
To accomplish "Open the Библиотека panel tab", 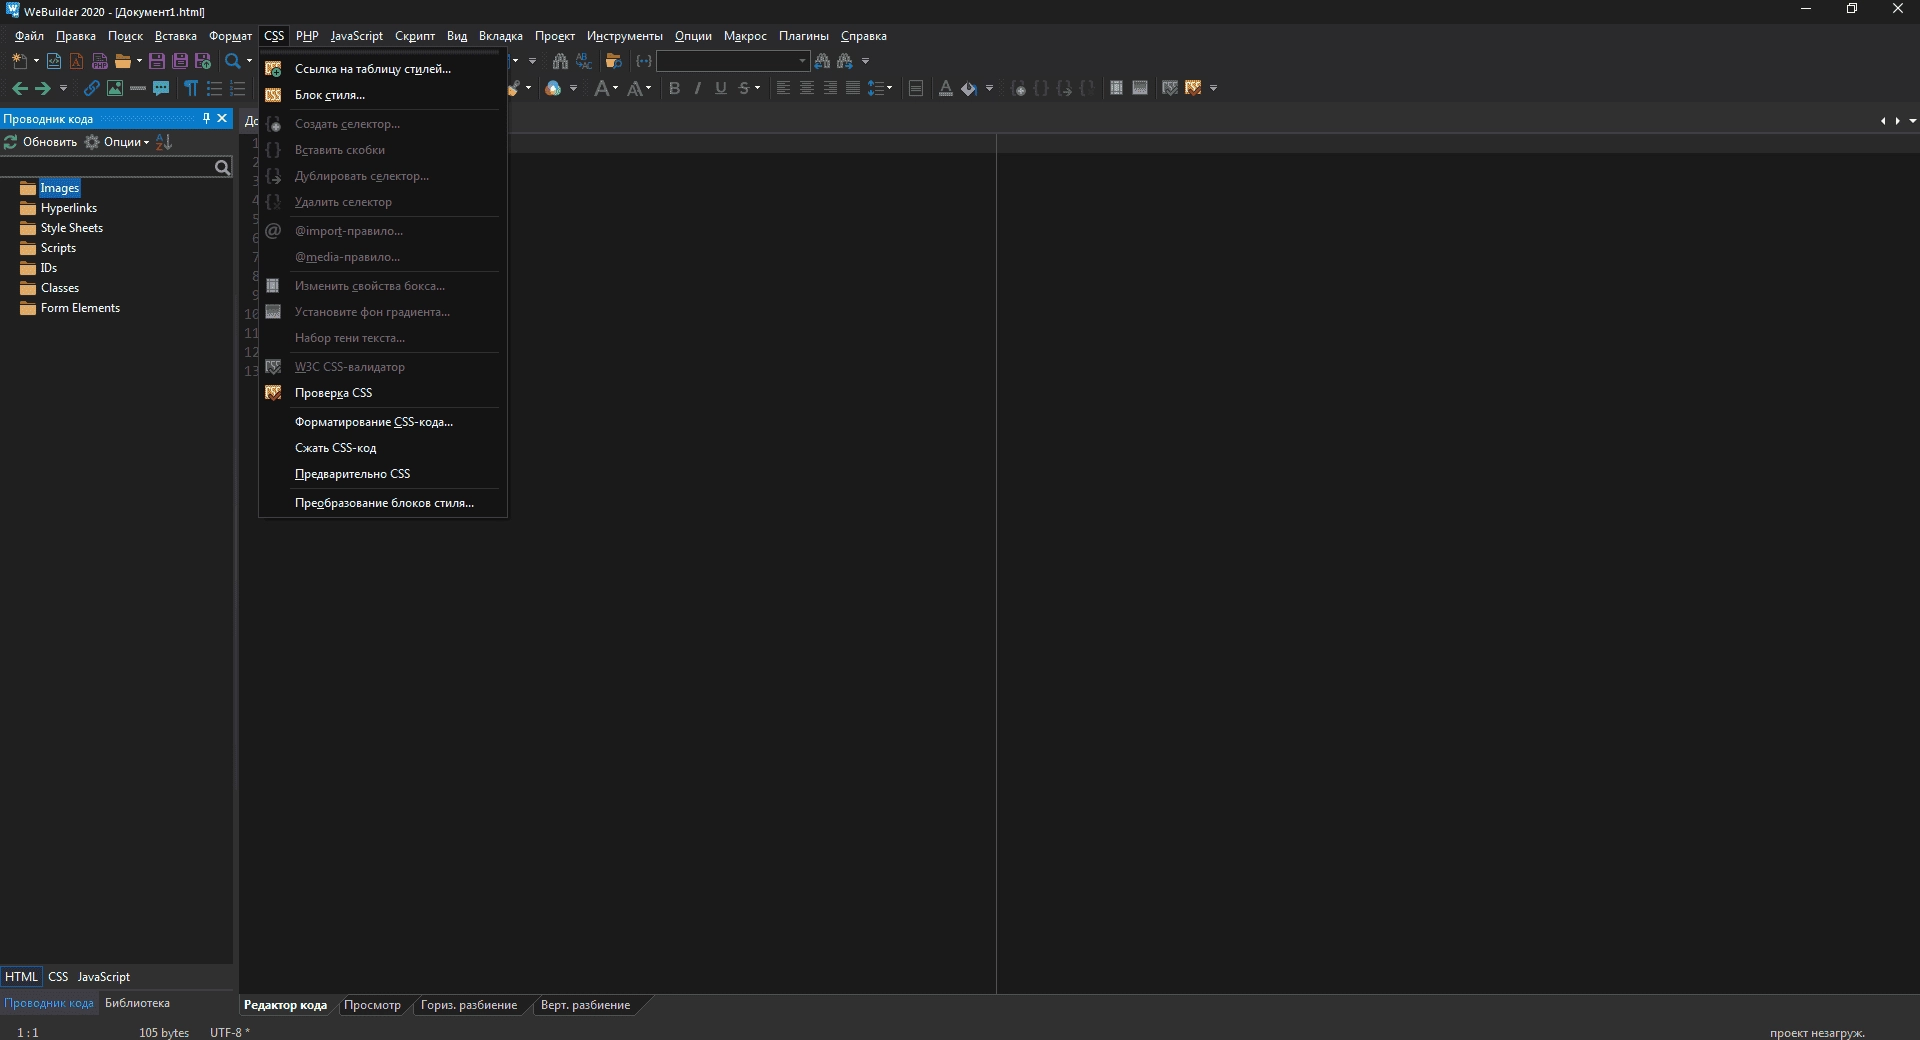I will pyautogui.click(x=137, y=1003).
